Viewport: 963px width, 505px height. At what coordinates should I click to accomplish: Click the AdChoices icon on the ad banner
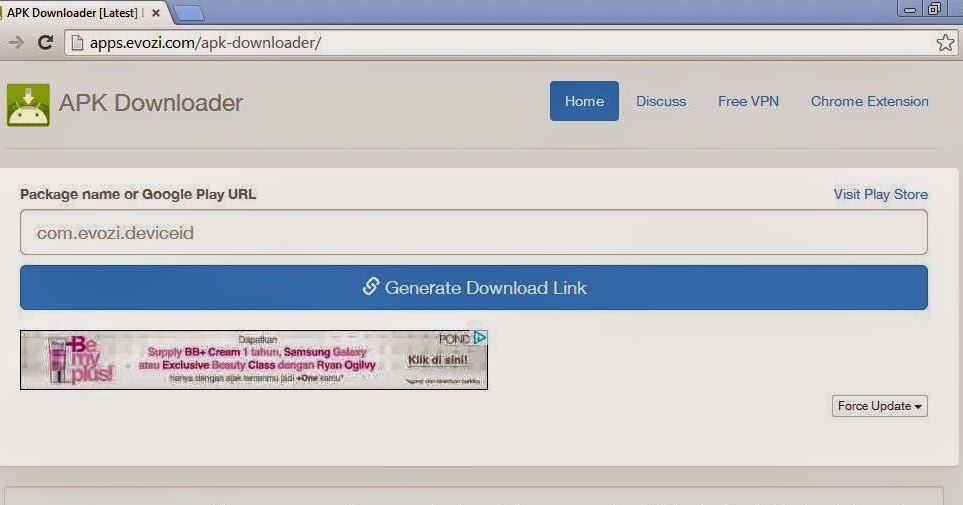480,337
